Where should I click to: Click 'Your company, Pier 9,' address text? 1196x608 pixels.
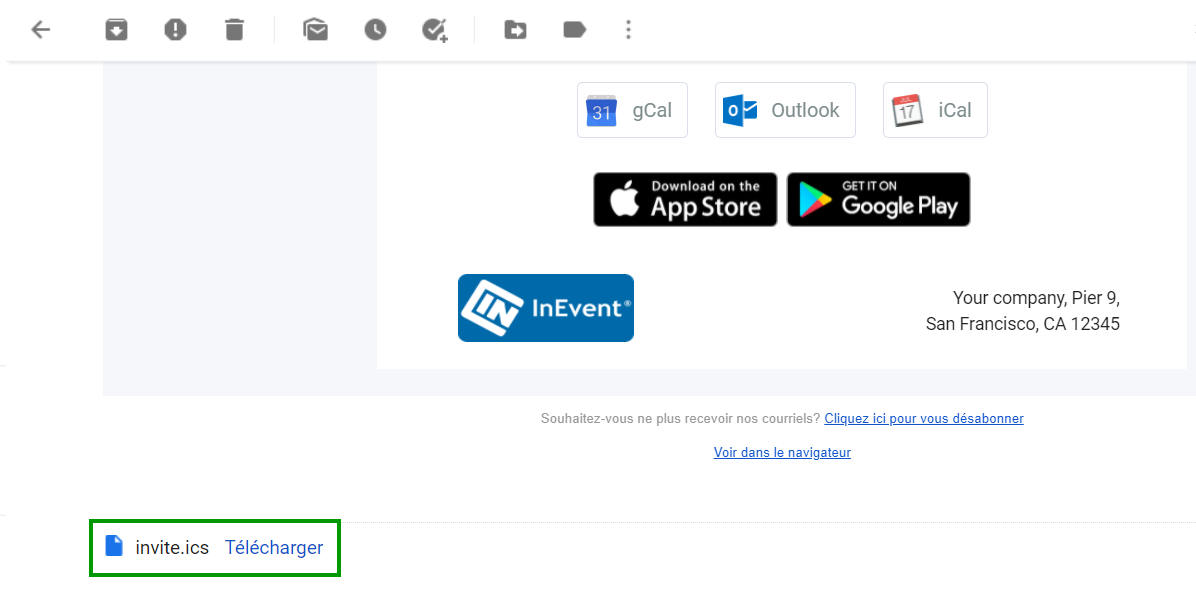1036,298
